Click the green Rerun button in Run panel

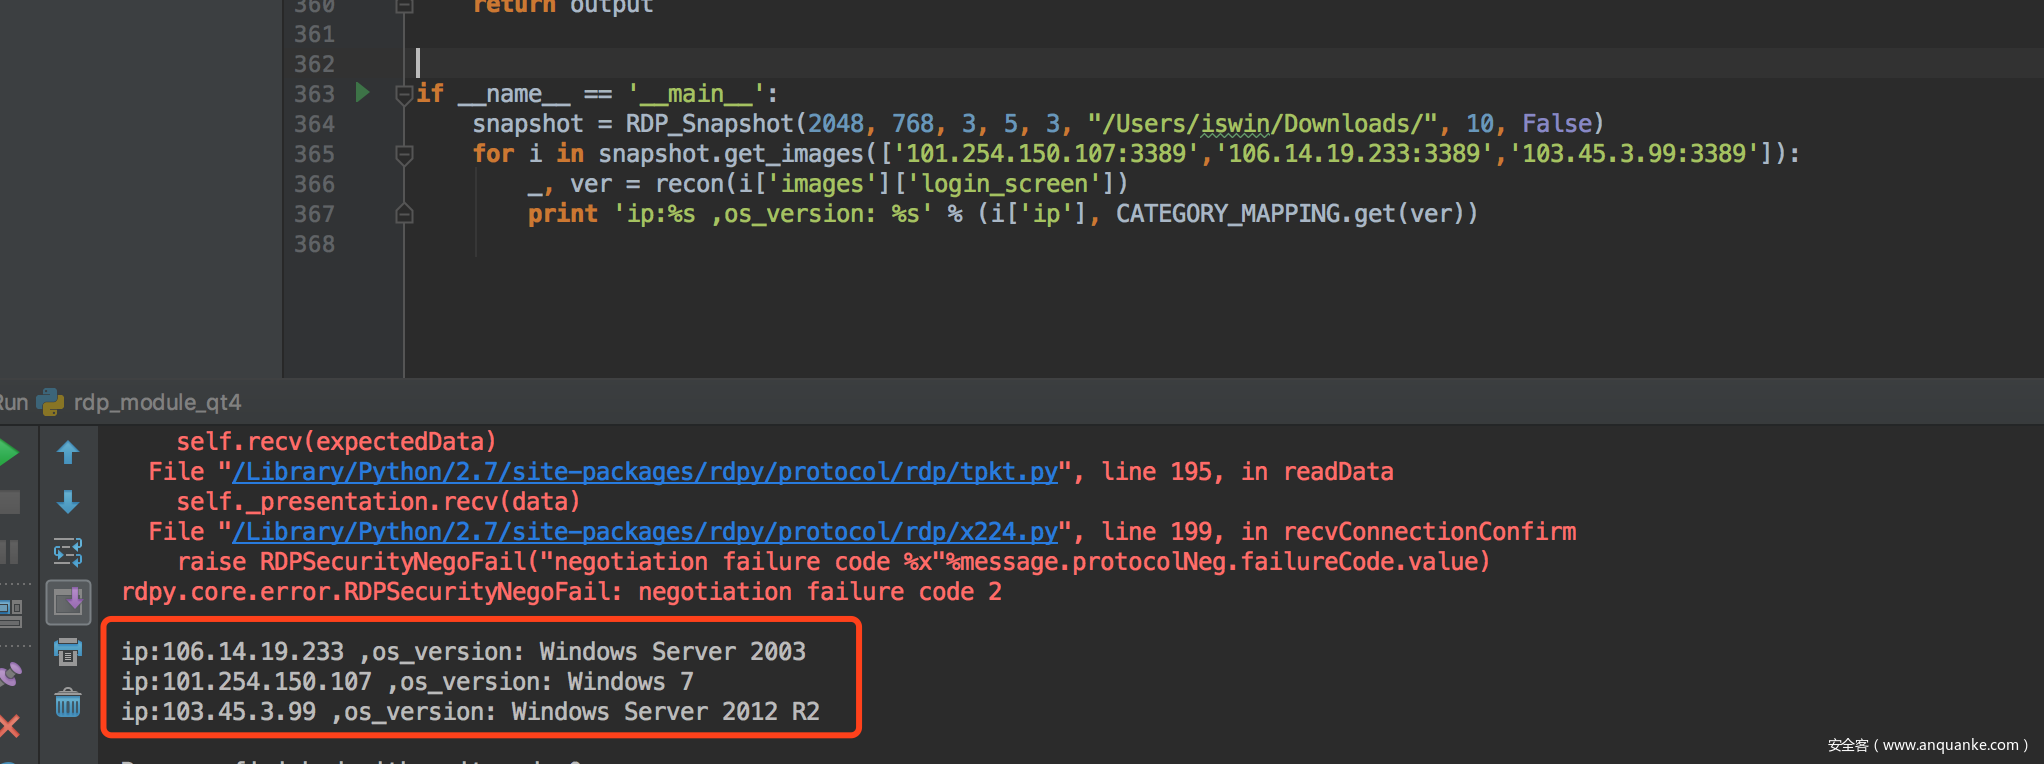coord(8,453)
